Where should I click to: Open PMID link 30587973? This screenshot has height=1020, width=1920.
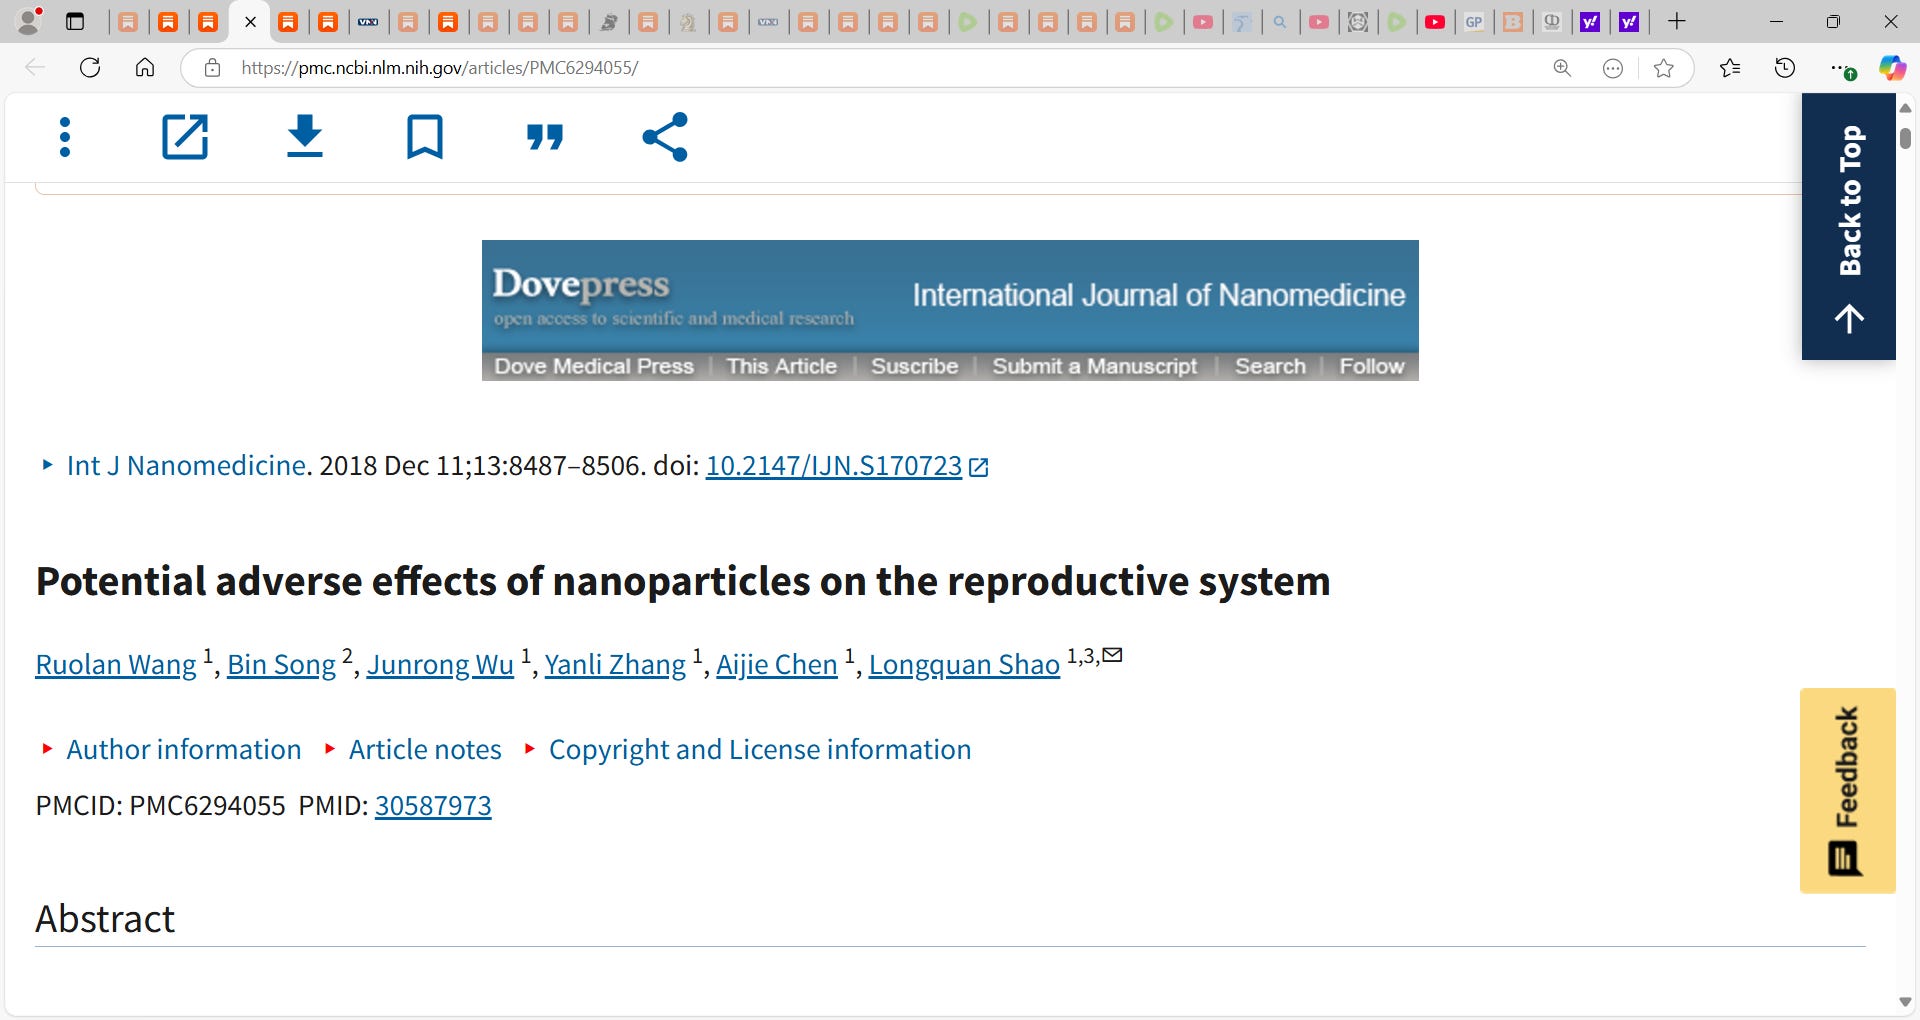[x=433, y=805]
